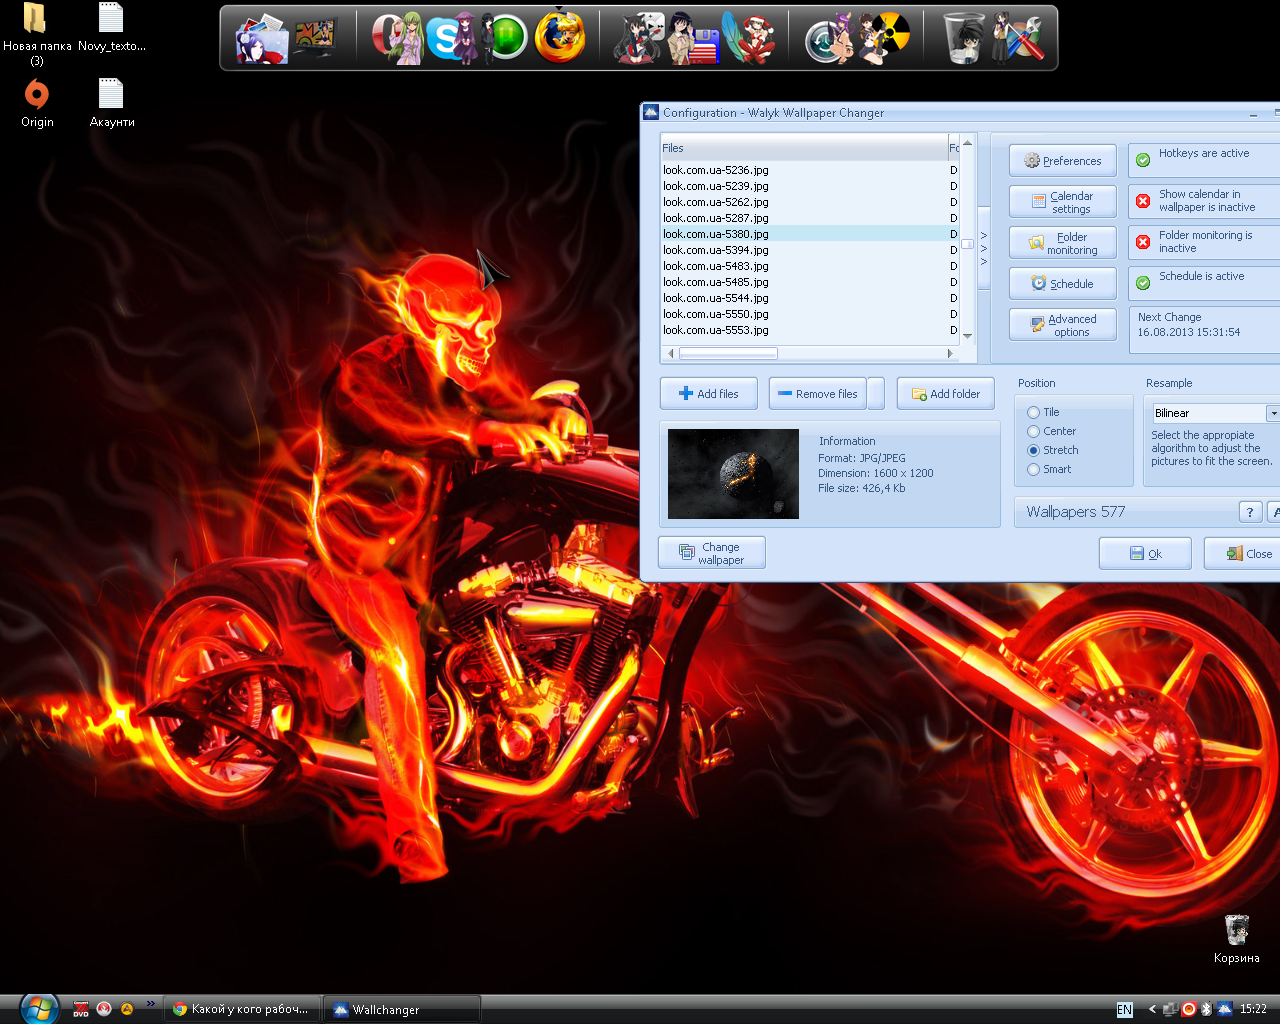The width and height of the screenshot is (1280, 1024).
Task: Open Folder monitoring settings
Action: pos(1063,243)
